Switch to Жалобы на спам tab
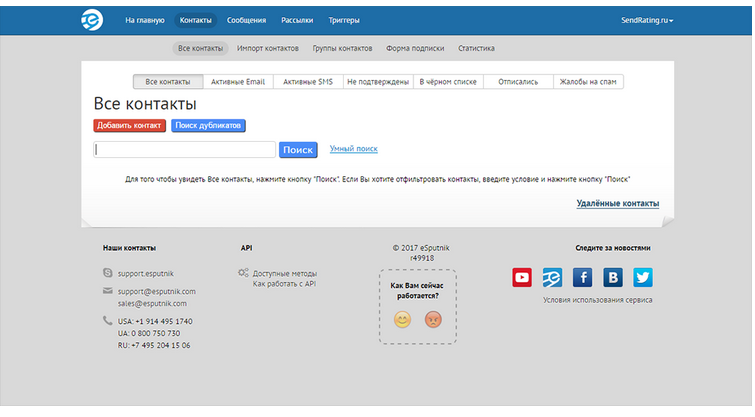The width and height of the screenshot is (755, 417). (588, 82)
